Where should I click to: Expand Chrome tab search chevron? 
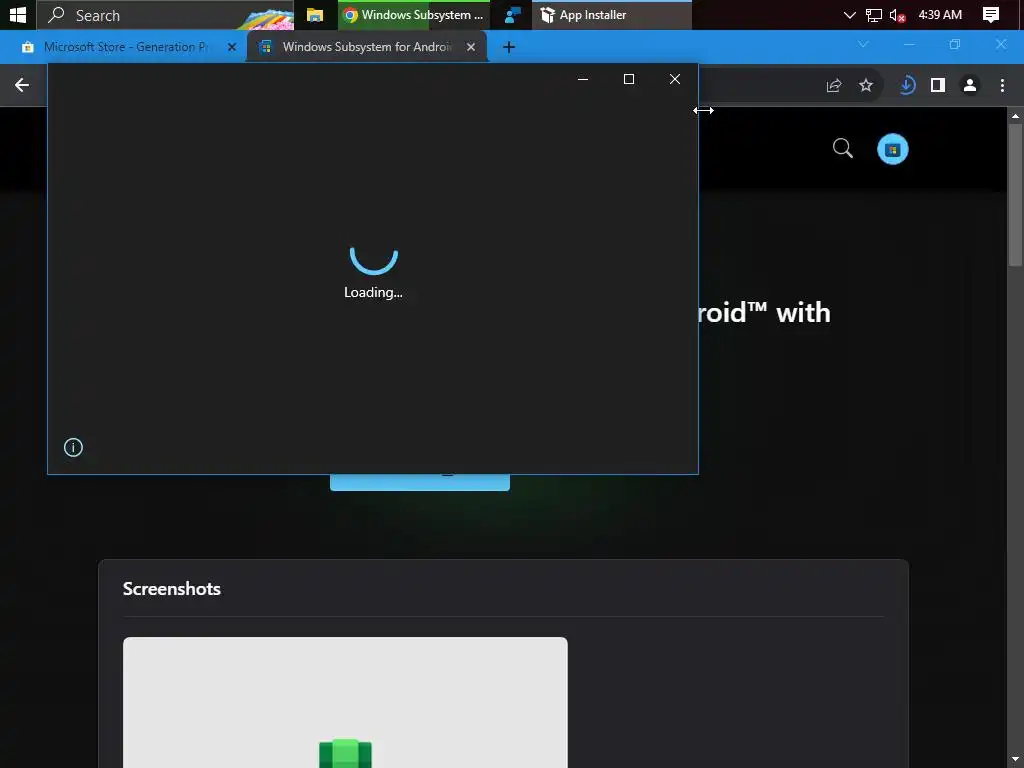[x=863, y=44]
